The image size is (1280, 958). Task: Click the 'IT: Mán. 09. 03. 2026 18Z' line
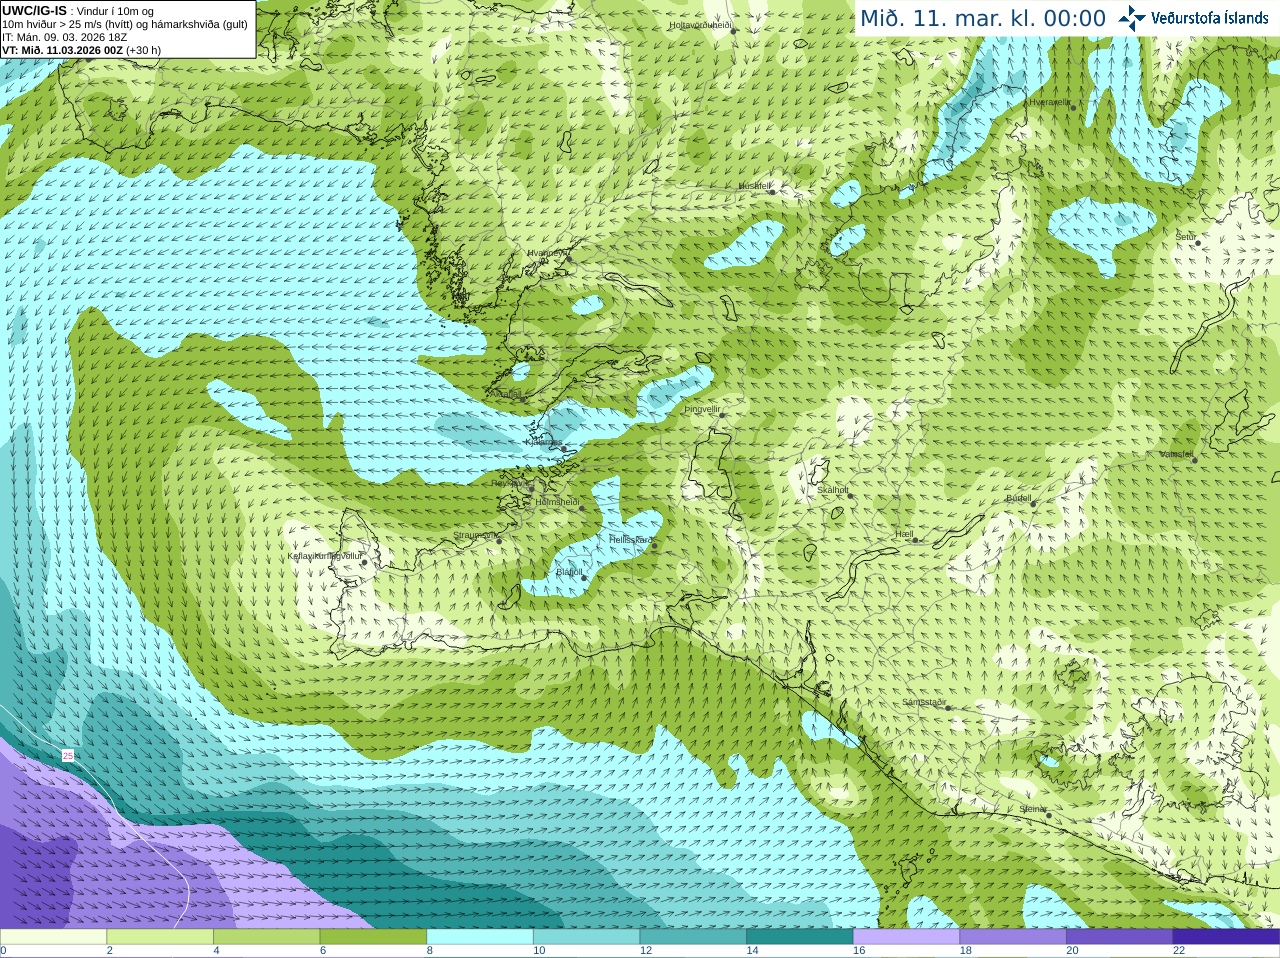tap(65, 37)
